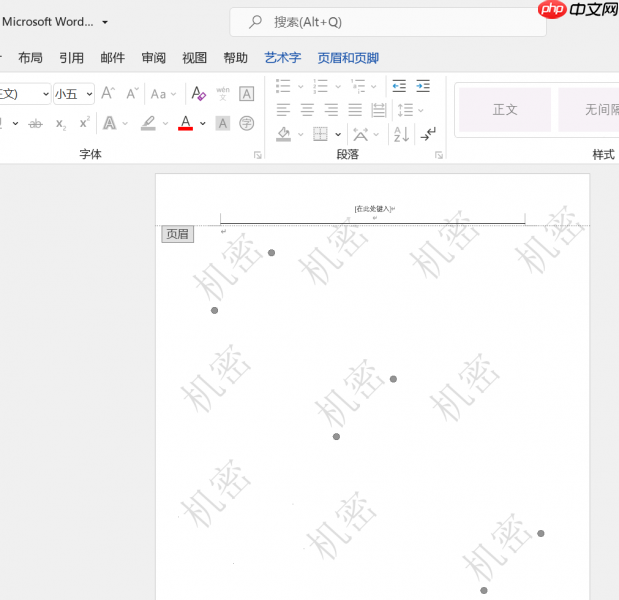Image resolution: width=619 pixels, height=600 pixels.
Task: Open line spacing options
Action: pyautogui.click(x=410, y=110)
